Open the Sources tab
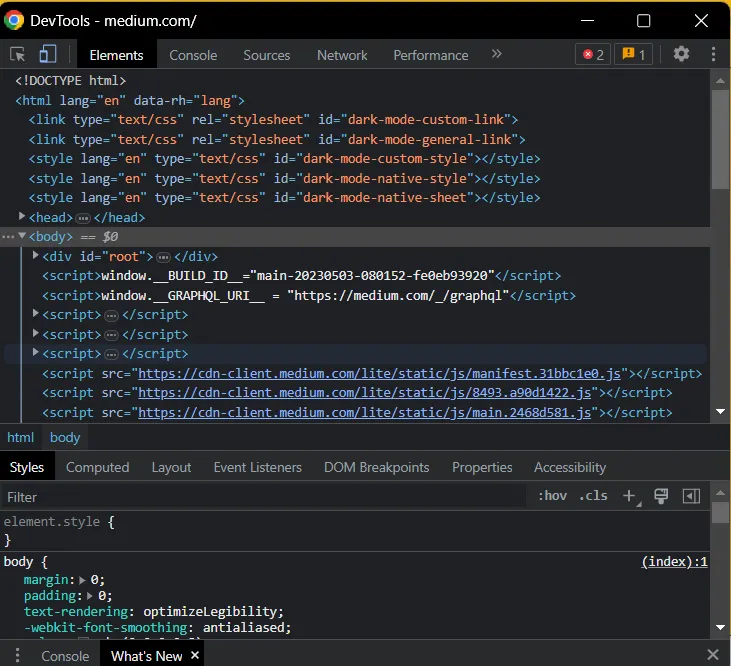Image resolution: width=731 pixels, height=666 pixels. point(267,55)
